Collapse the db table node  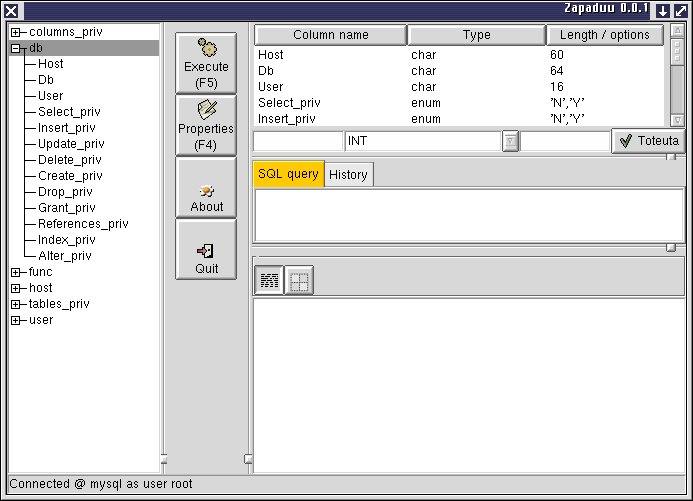(x=16, y=48)
